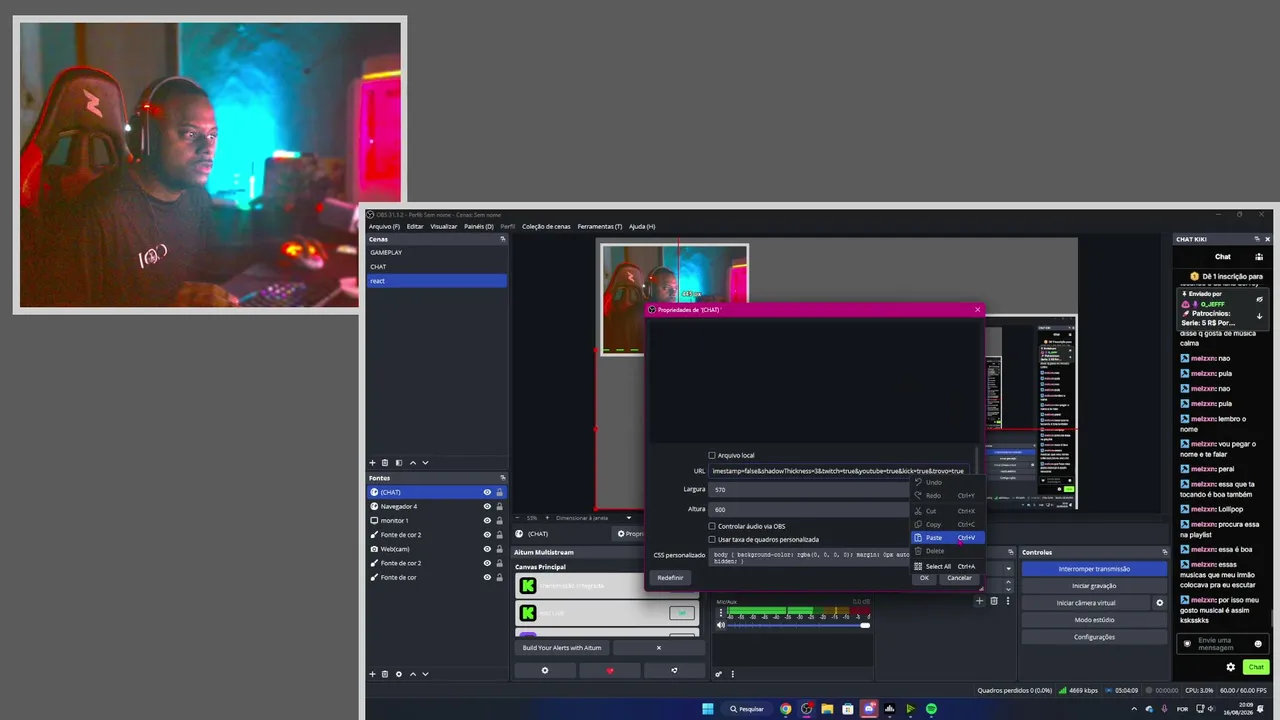
Task: Add a scene transition with plus icon
Action: click(980, 601)
